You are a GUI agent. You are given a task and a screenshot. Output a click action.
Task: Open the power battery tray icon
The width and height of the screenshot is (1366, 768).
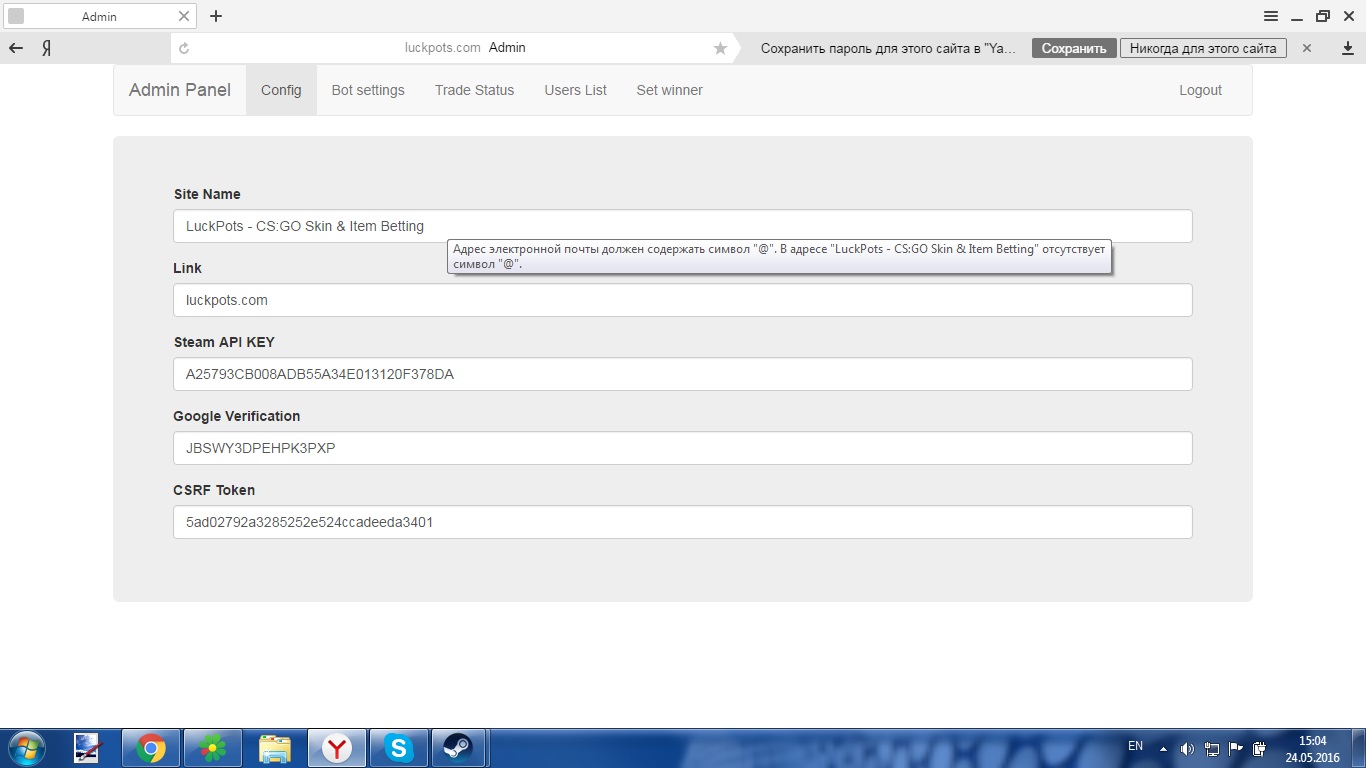(x=1259, y=749)
